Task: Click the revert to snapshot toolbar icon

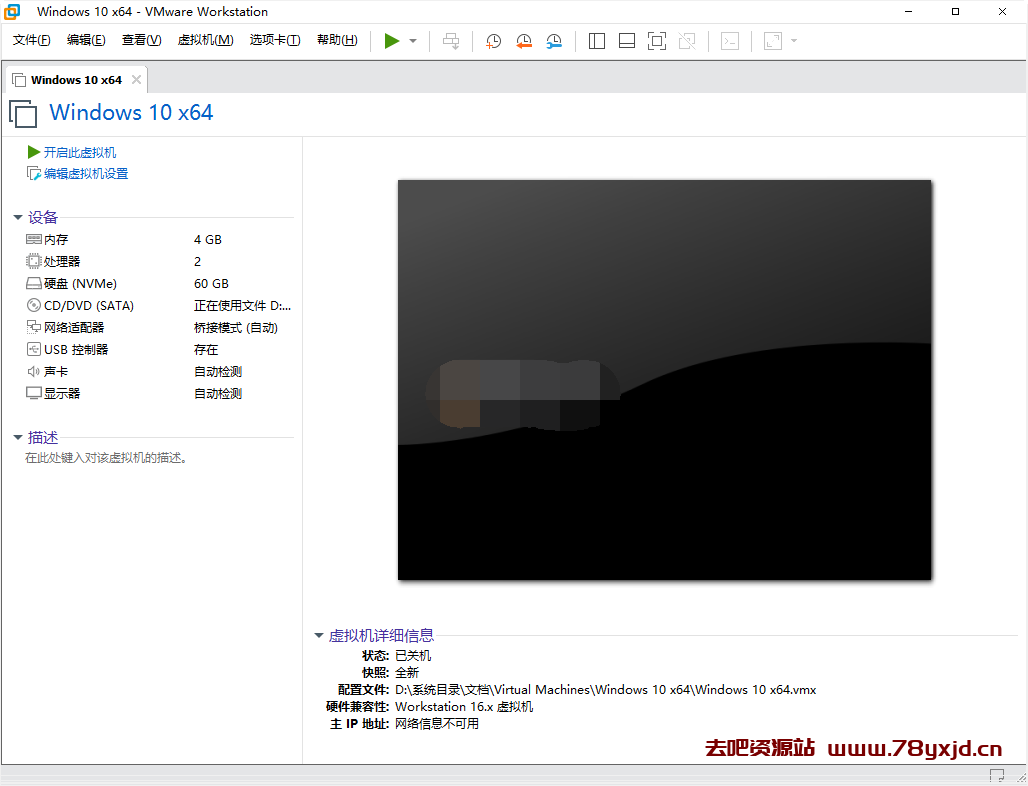Action: click(524, 41)
